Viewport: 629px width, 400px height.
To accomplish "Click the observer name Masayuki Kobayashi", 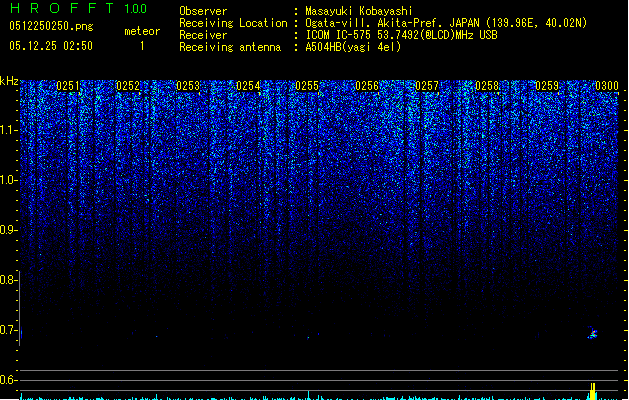I will point(359,11).
